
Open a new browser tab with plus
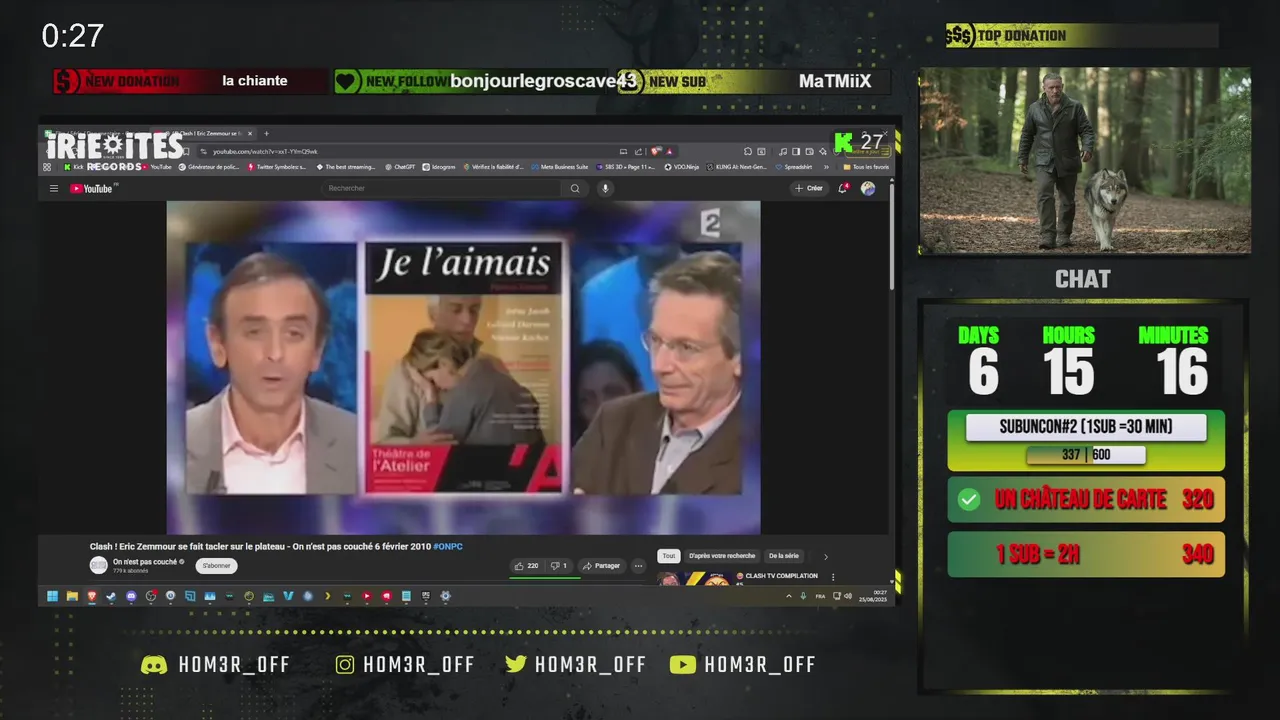266,133
